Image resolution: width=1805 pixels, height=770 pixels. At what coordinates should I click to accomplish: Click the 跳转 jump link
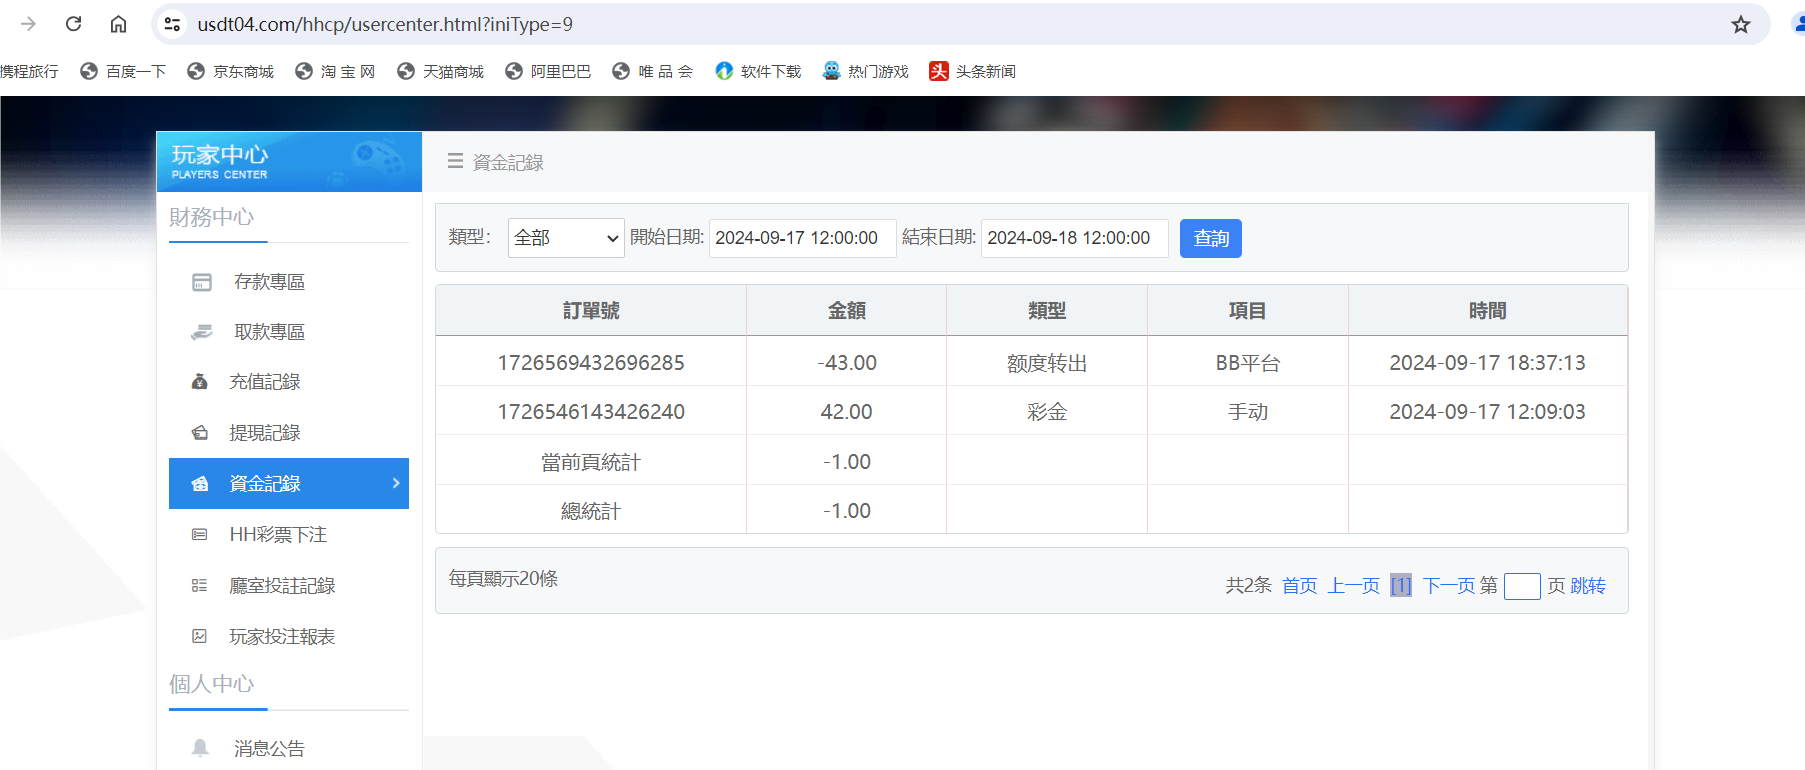(1588, 586)
